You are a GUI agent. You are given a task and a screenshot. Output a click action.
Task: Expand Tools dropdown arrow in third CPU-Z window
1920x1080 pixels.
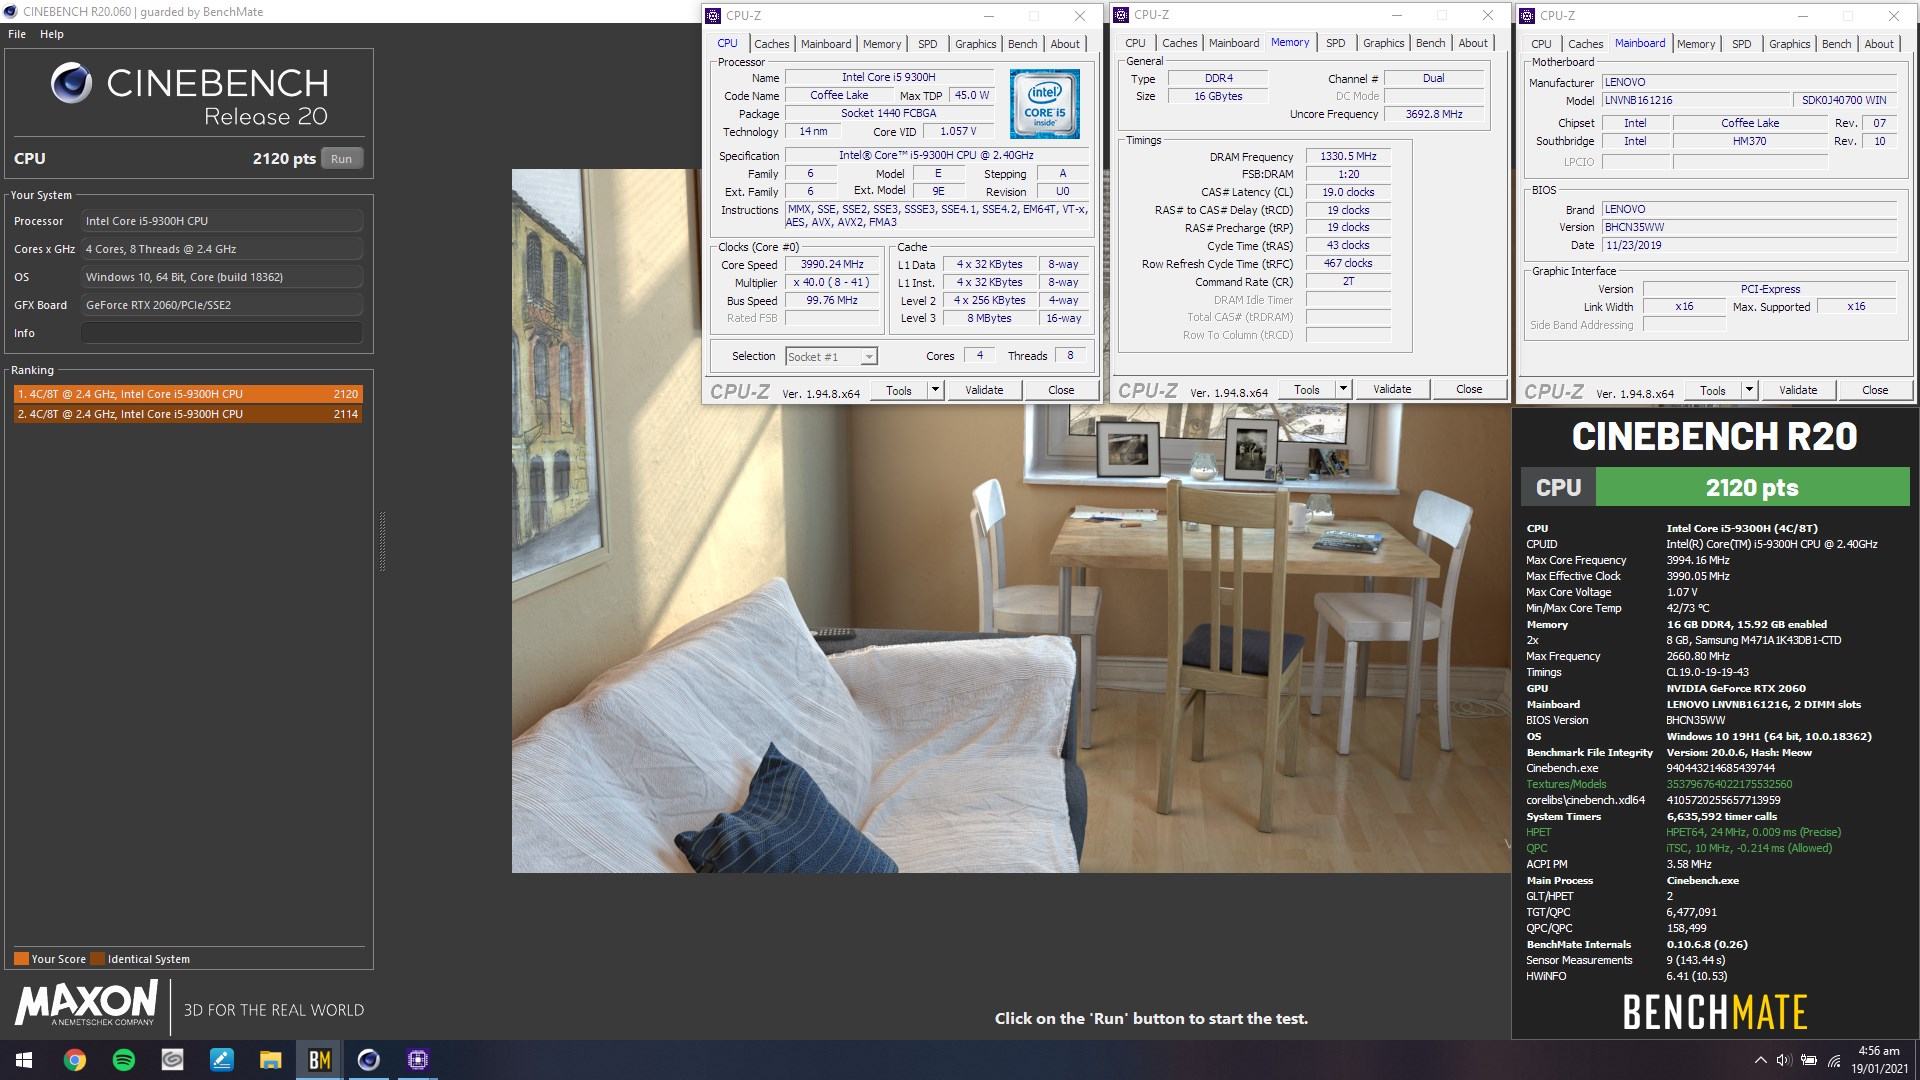1750,391
